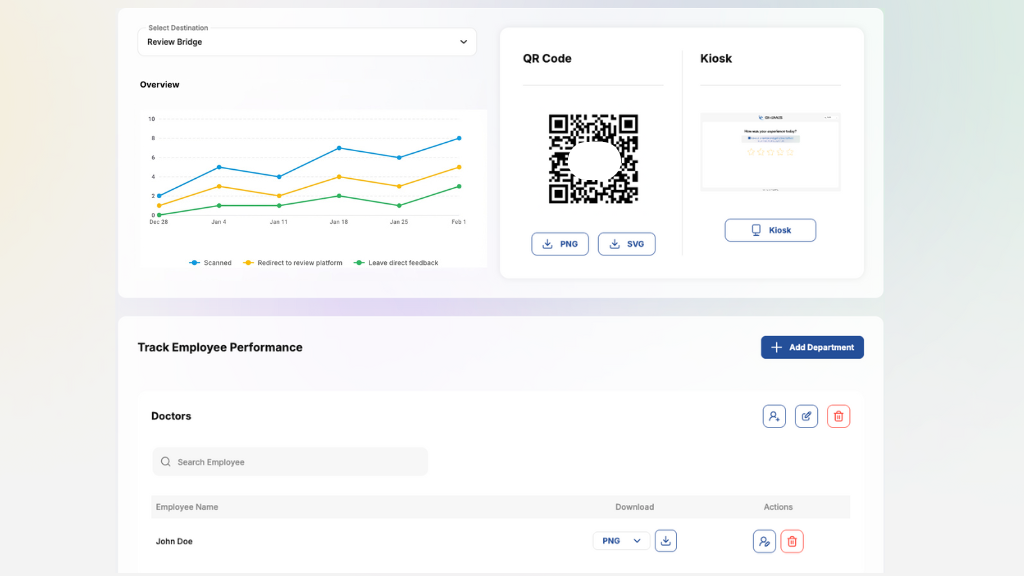Click the Kiosk section heading
The image size is (1024, 576).
(x=716, y=59)
